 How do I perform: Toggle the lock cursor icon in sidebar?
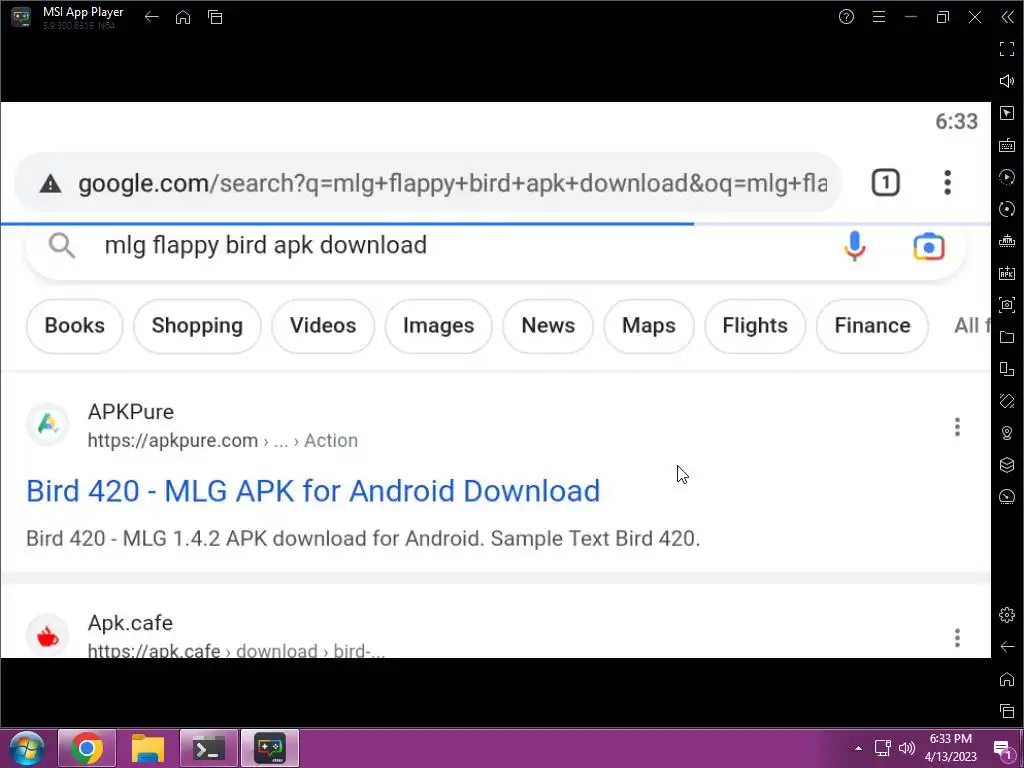click(1006, 113)
